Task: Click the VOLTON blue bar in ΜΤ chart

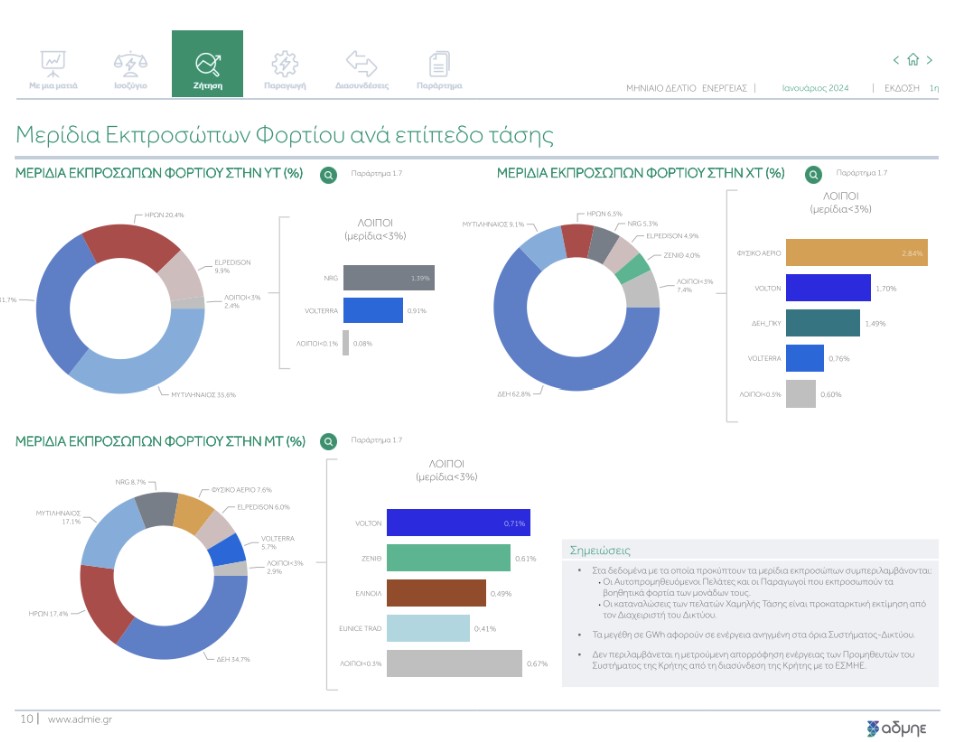Action: [x=457, y=523]
